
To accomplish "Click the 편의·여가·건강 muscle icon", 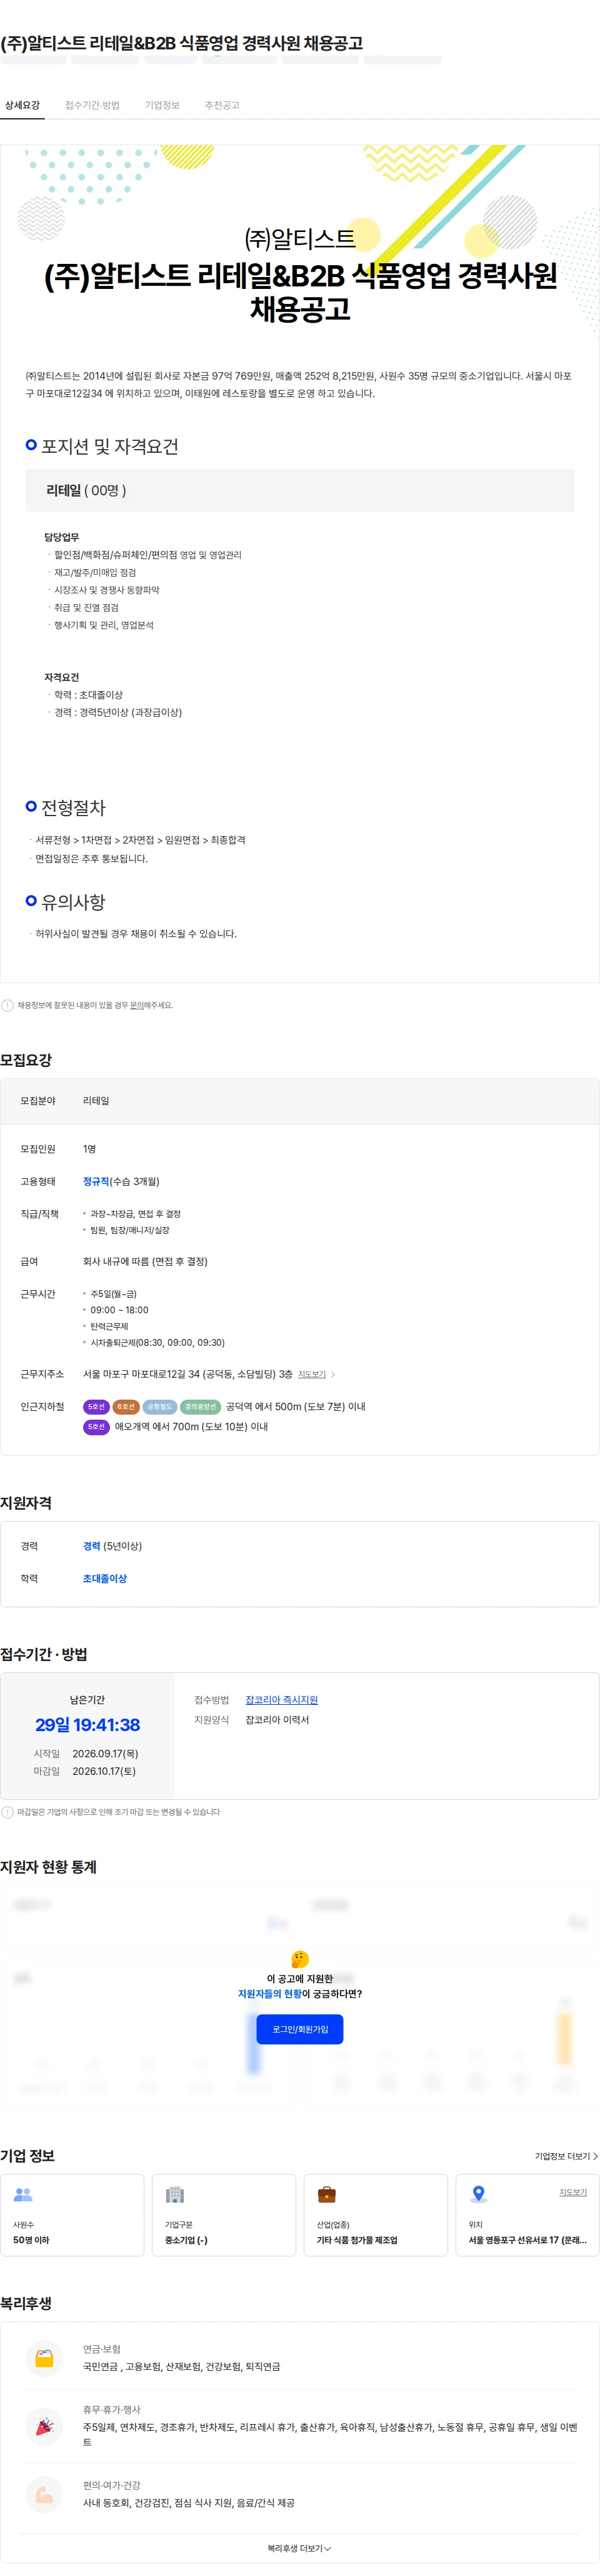I will coord(44,2494).
